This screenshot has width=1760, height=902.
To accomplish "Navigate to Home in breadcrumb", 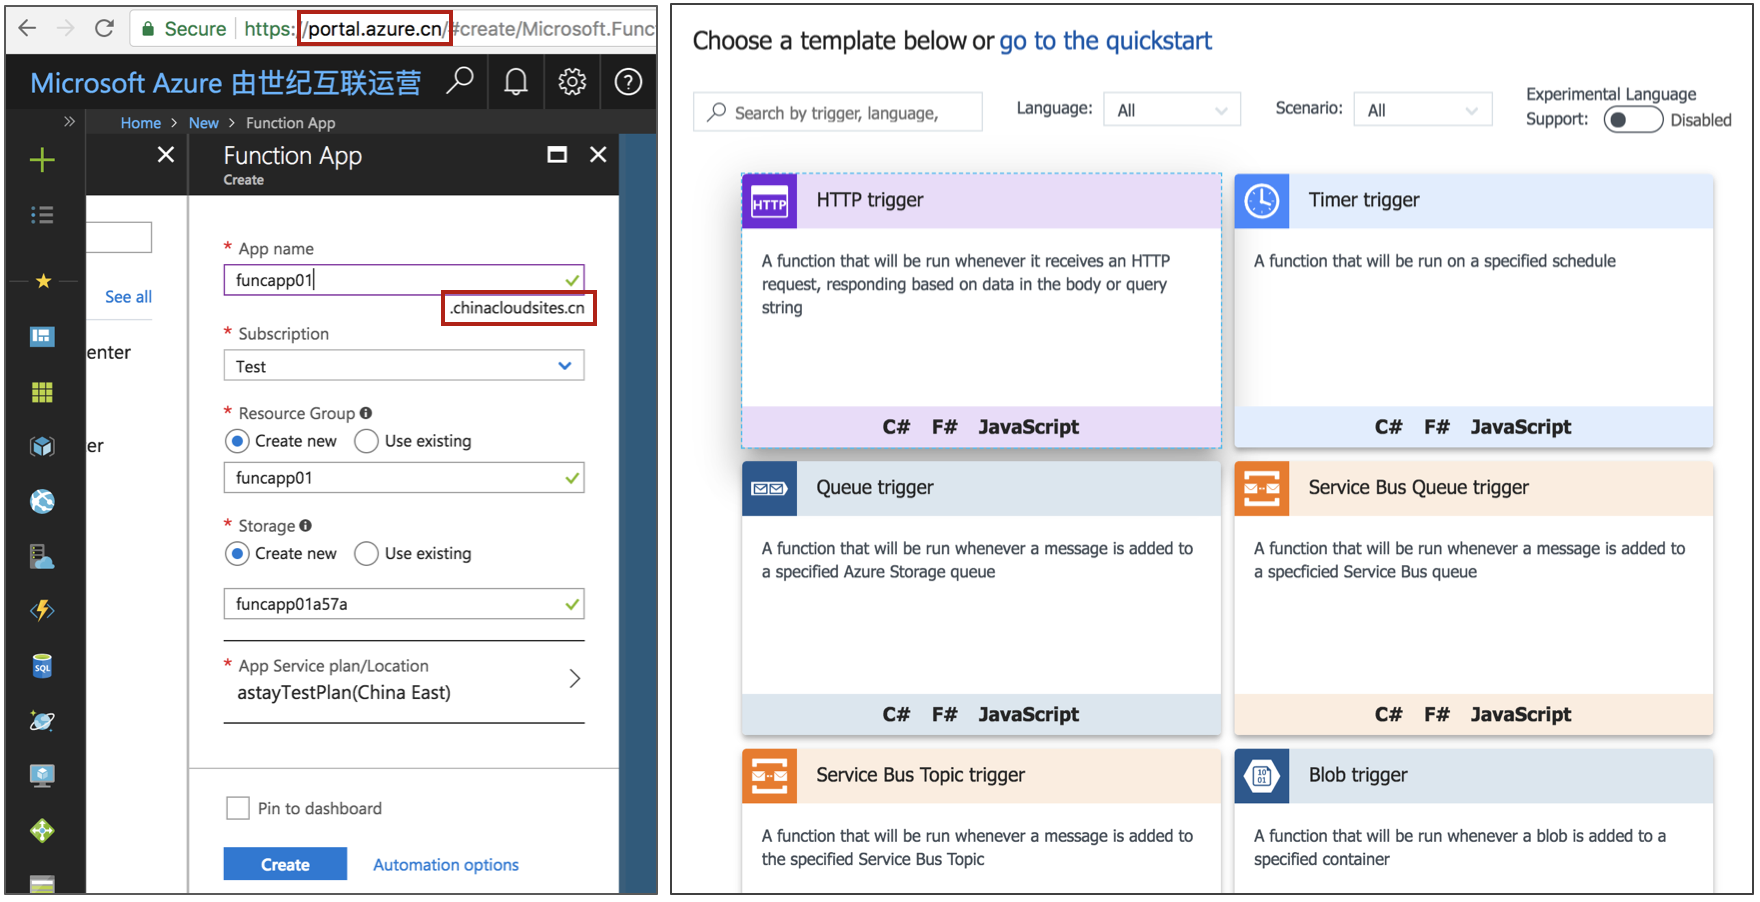I will 140,123.
